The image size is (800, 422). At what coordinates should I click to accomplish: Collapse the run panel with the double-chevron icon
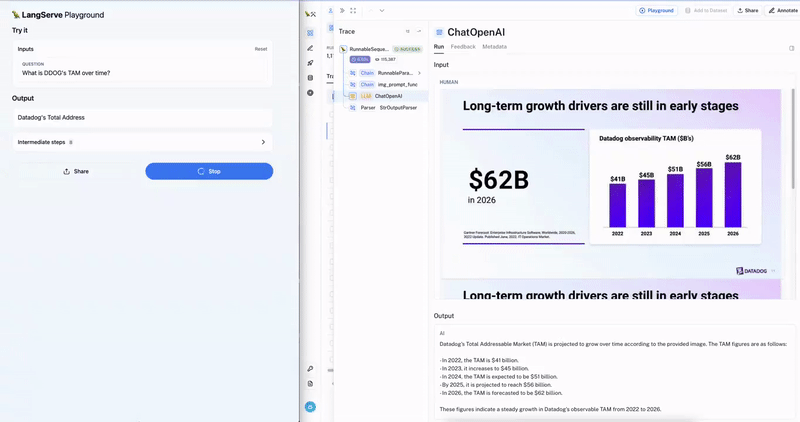click(x=342, y=10)
